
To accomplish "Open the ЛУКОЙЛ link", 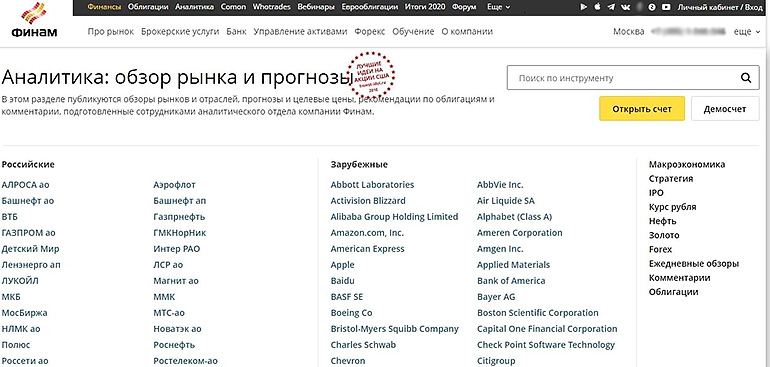I will pos(20,281).
